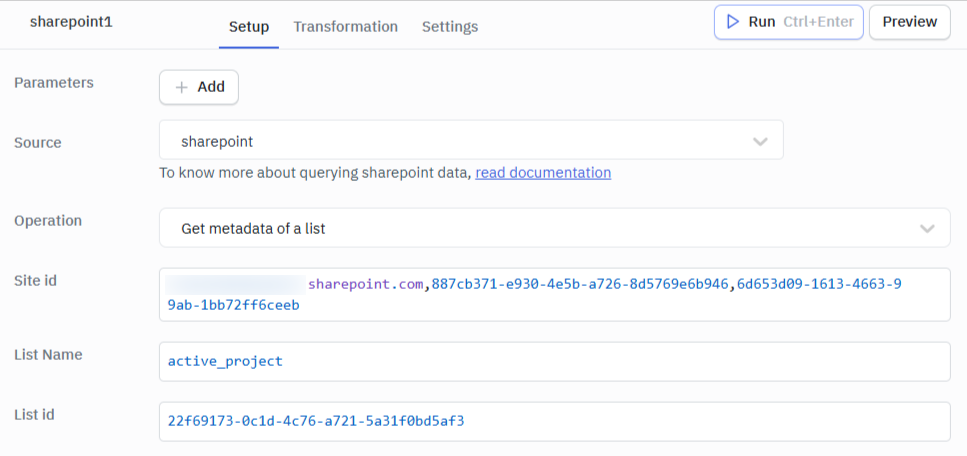
Task: Click the Run play icon
Action: tap(733, 22)
